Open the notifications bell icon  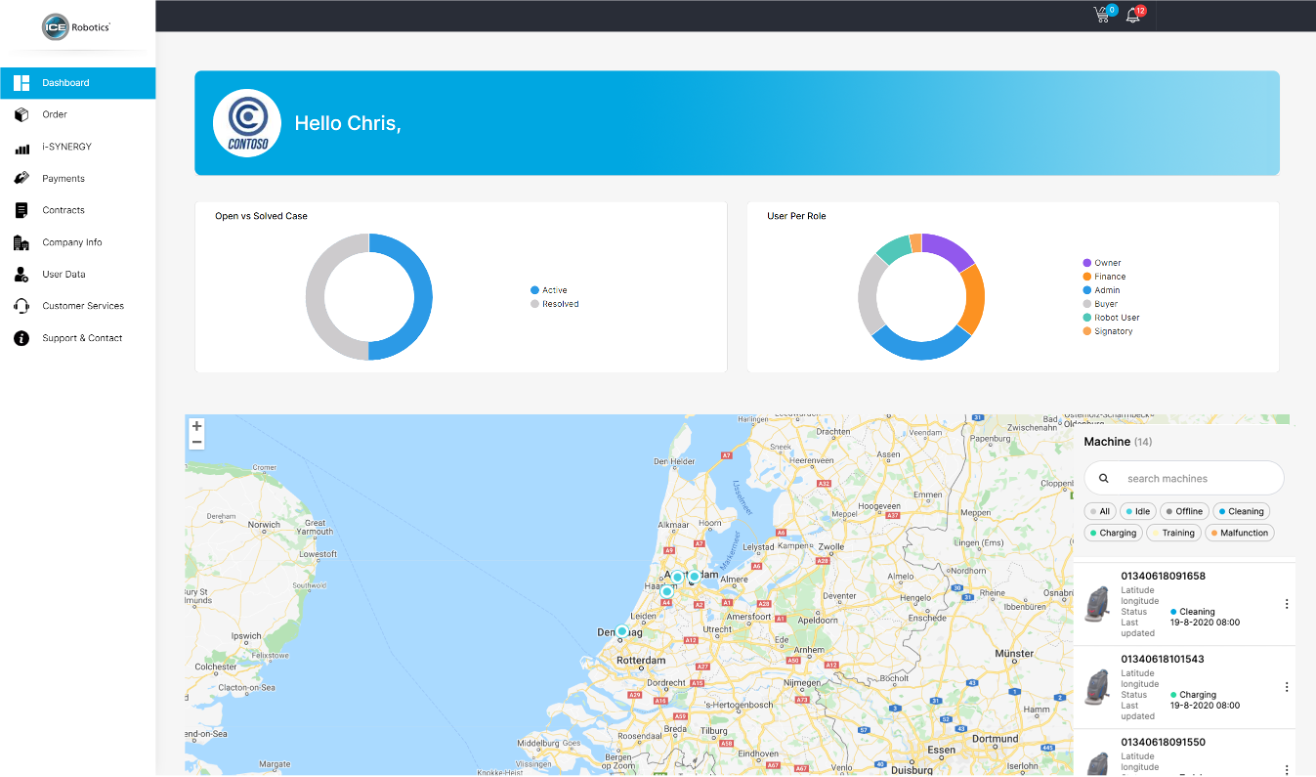coord(1132,15)
